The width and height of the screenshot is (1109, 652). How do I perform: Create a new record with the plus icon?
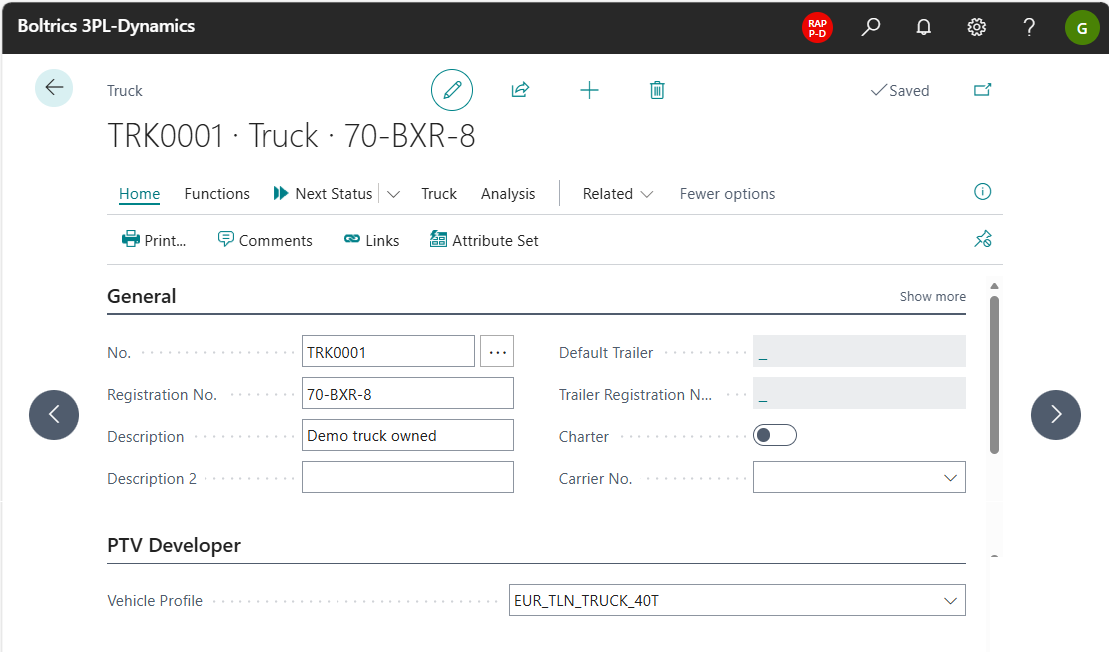pyautogui.click(x=589, y=89)
